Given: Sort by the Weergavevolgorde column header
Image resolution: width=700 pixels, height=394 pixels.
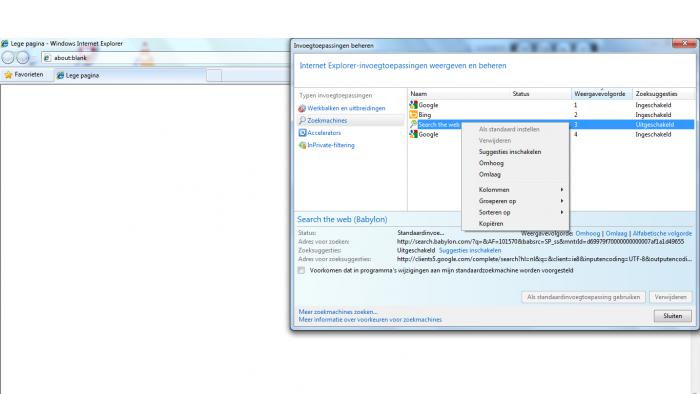Looking at the screenshot, I should tap(602, 94).
